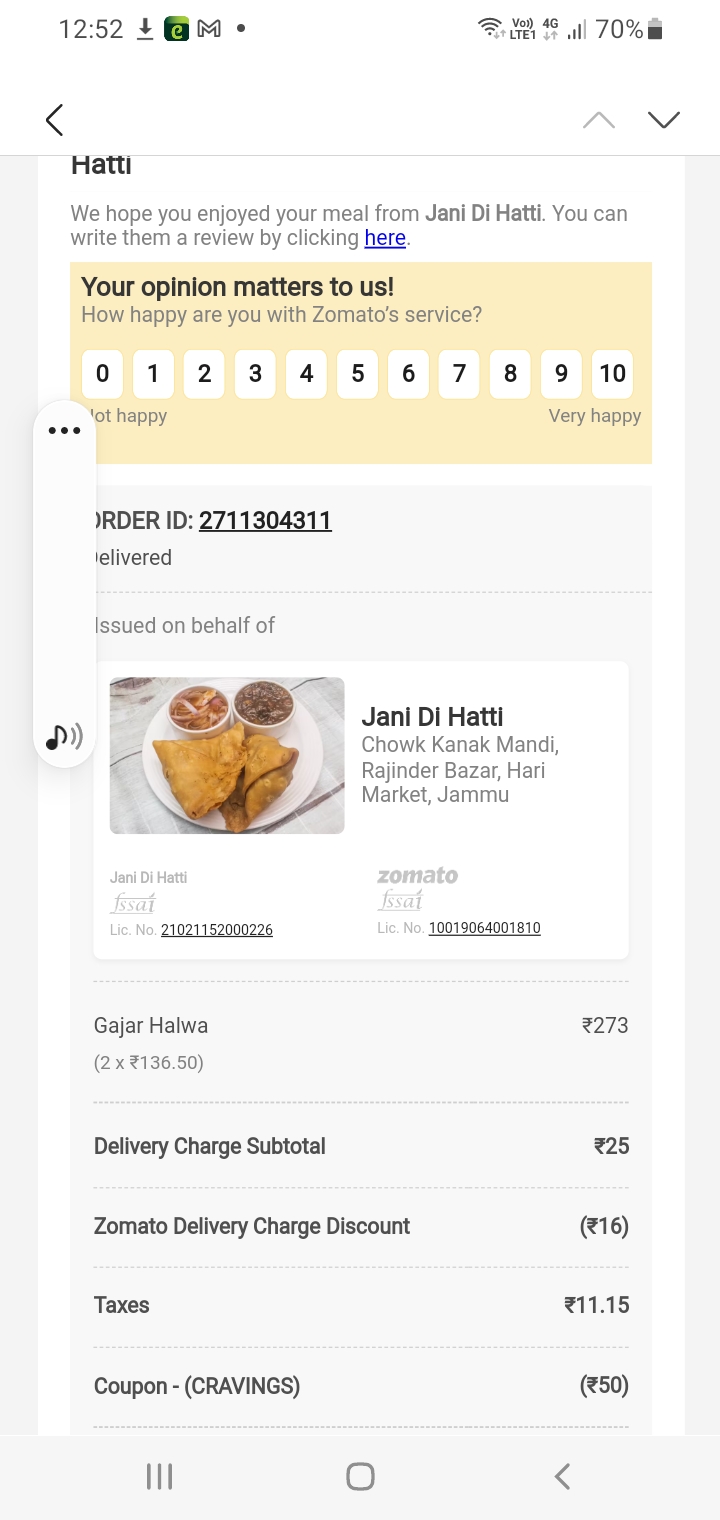Click the 'here' review link
The image size is (720, 1520).
(x=385, y=238)
